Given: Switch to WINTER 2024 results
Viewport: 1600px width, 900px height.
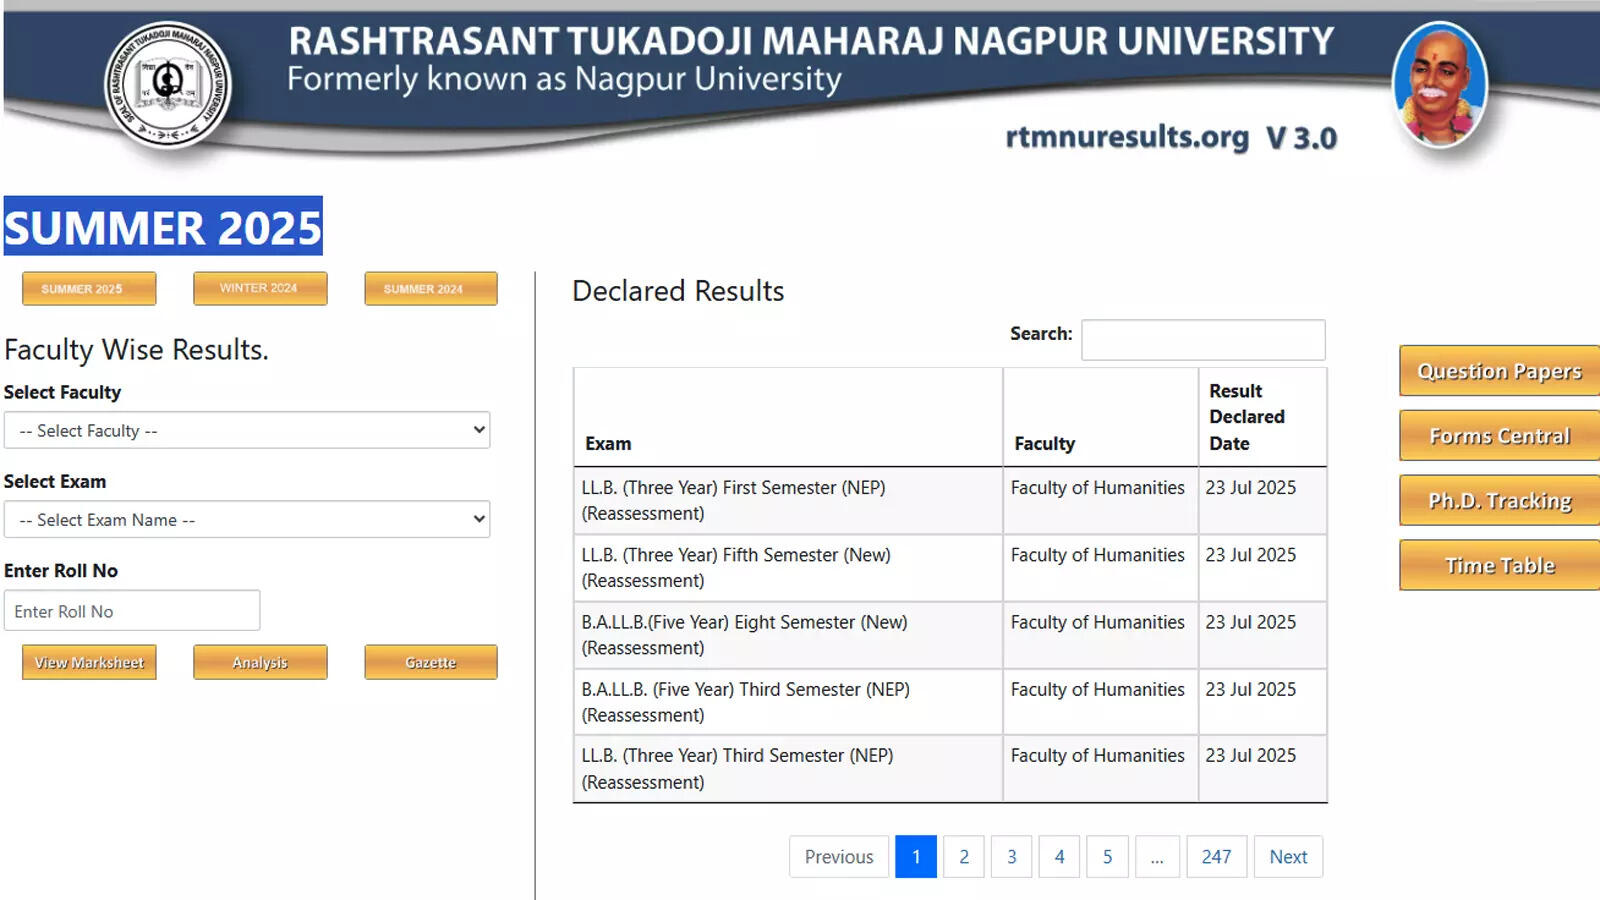Looking at the screenshot, I should (x=259, y=287).
